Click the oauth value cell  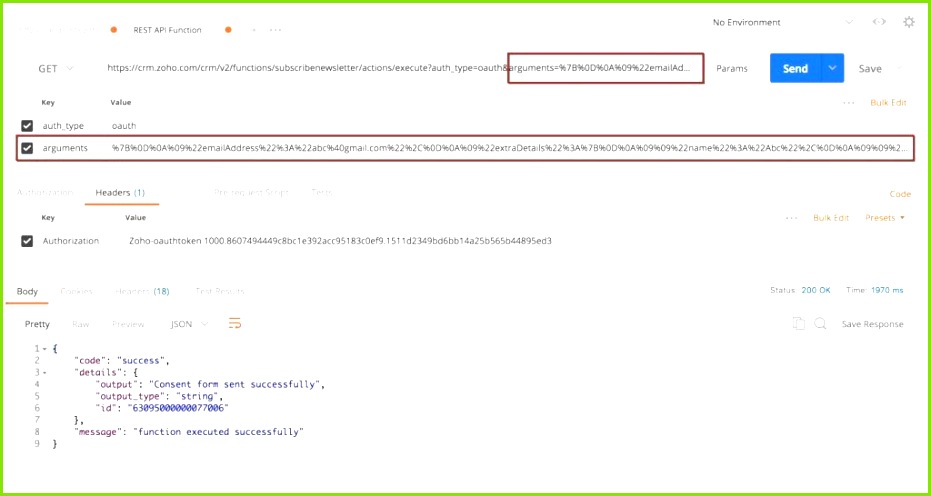pyautogui.click(x=124, y=126)
